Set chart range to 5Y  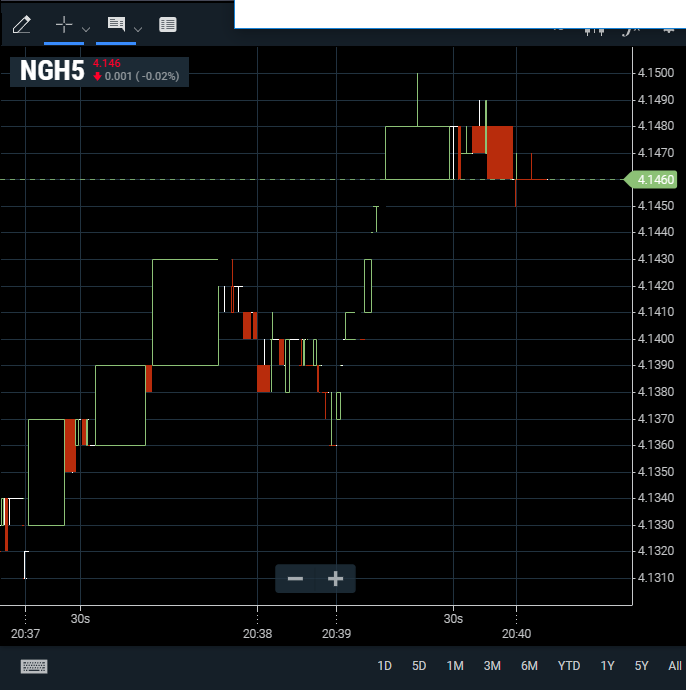[x=641, y=666]
